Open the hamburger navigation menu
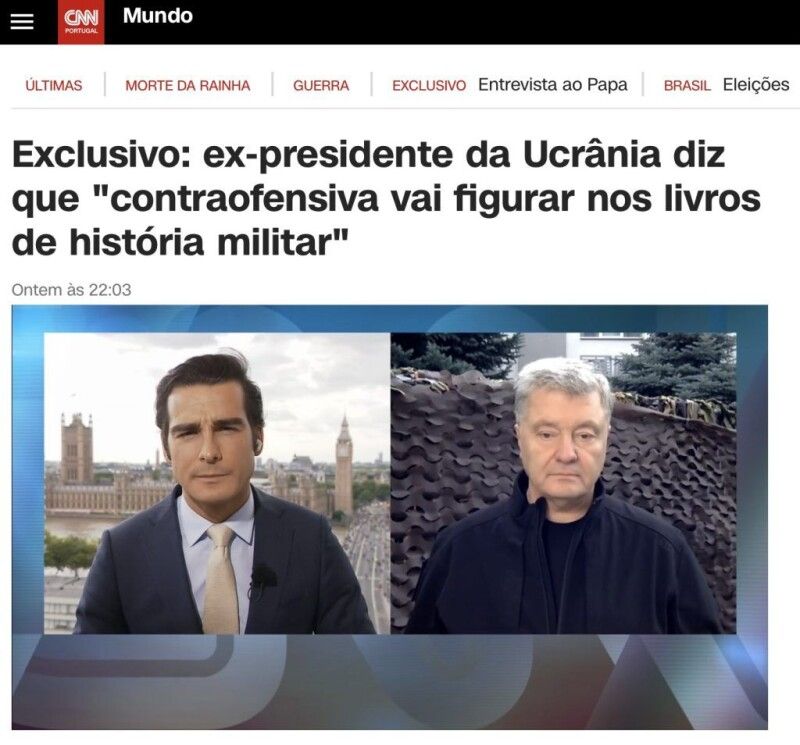The height and width of the screenshot is (745, 800). point(21,22)
